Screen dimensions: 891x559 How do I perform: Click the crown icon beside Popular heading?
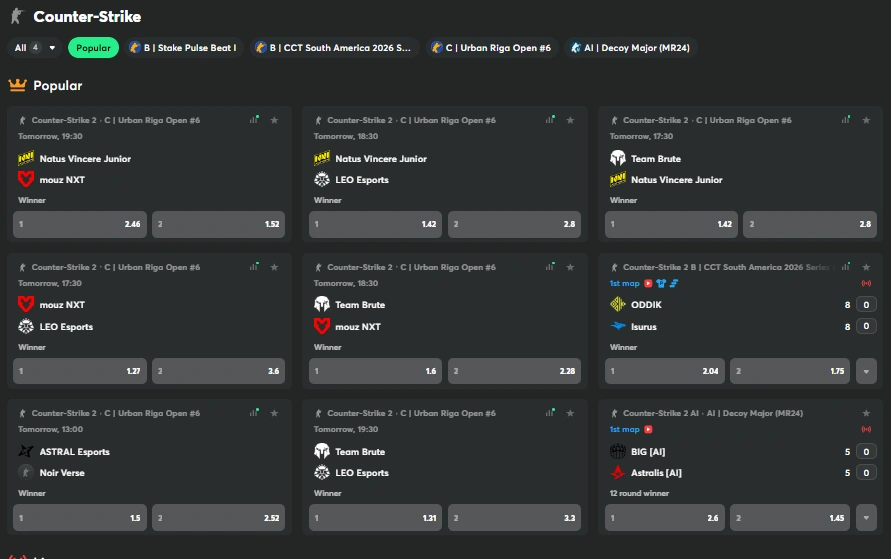[18, 85]
